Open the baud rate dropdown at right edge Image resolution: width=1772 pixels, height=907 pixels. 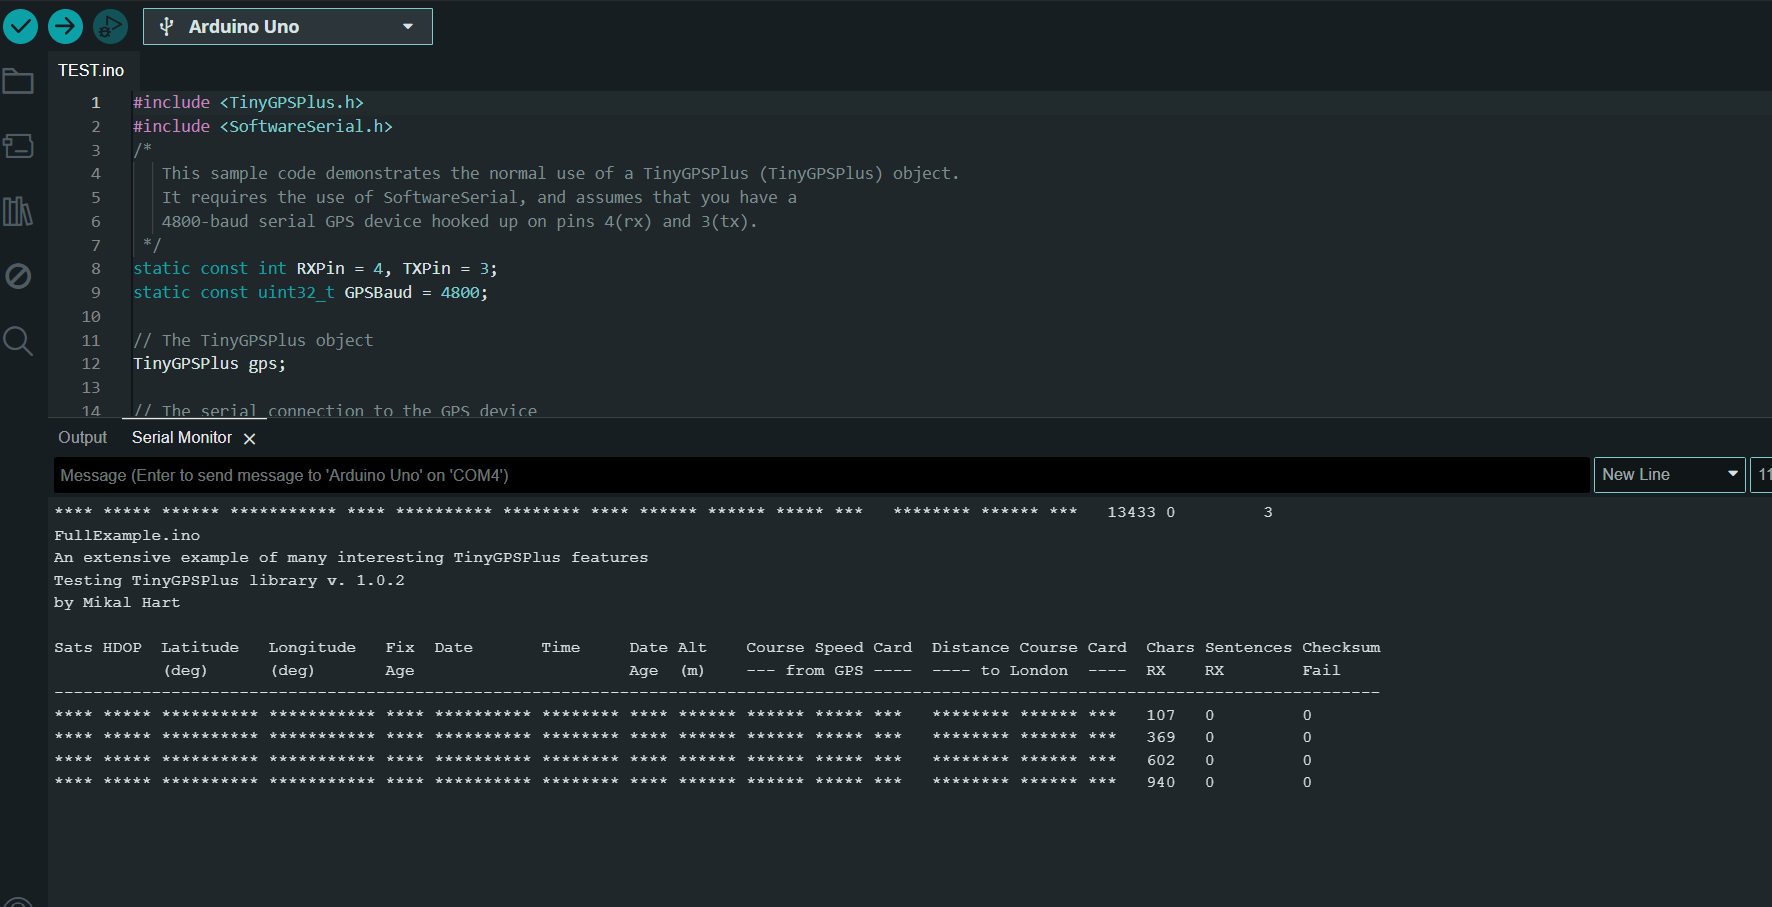click(1762, 475)
